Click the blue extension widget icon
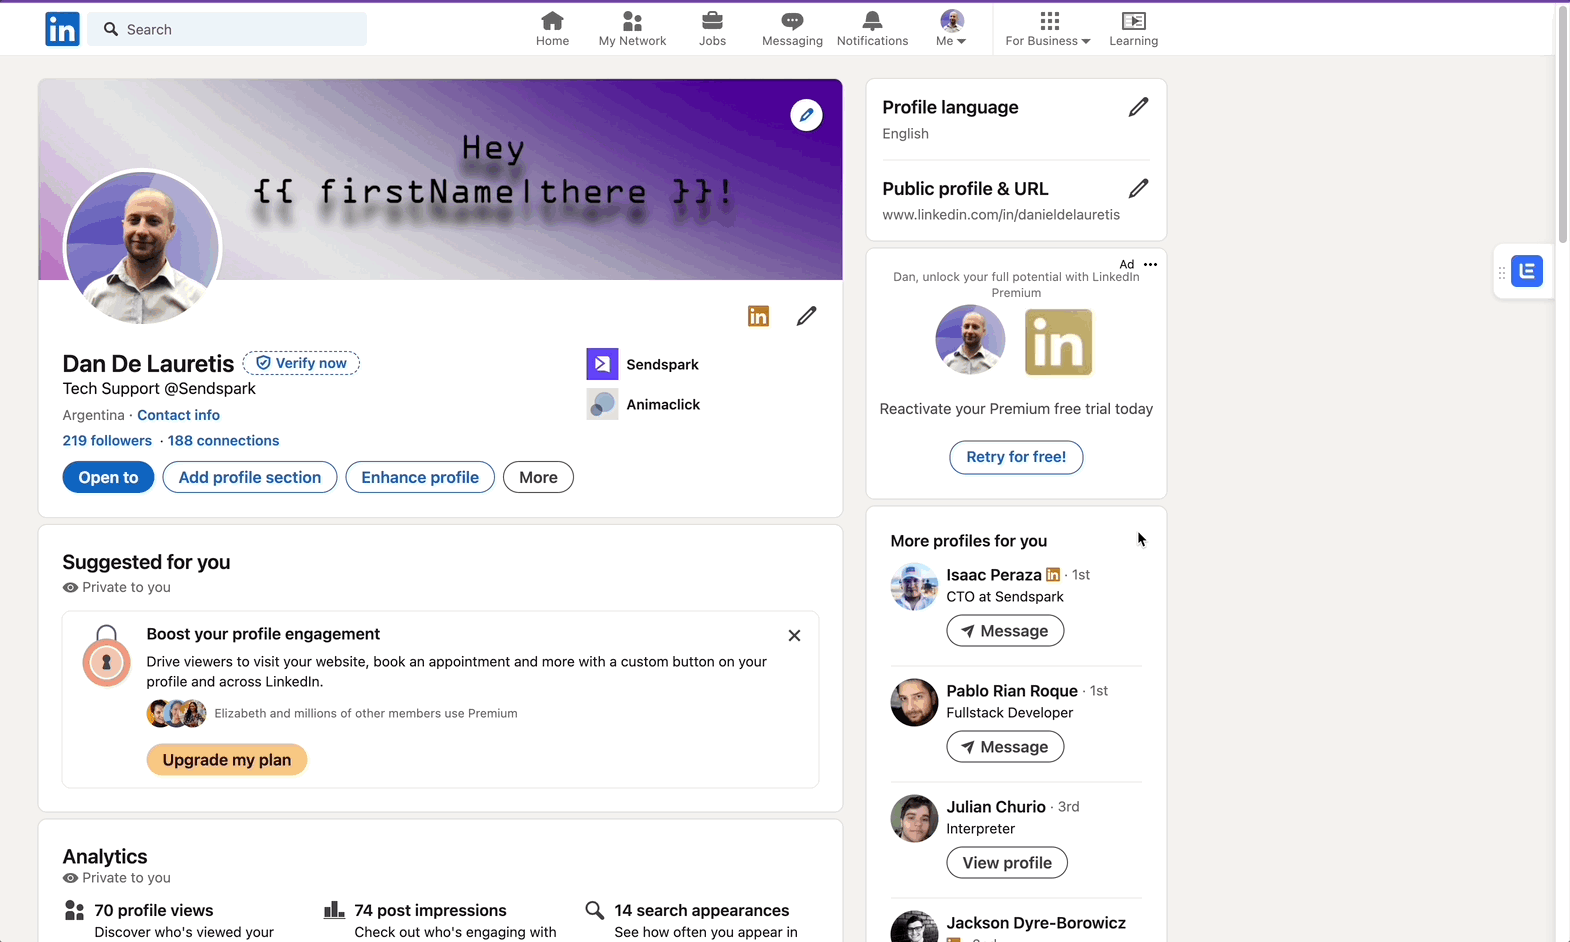 (1527, 271)
